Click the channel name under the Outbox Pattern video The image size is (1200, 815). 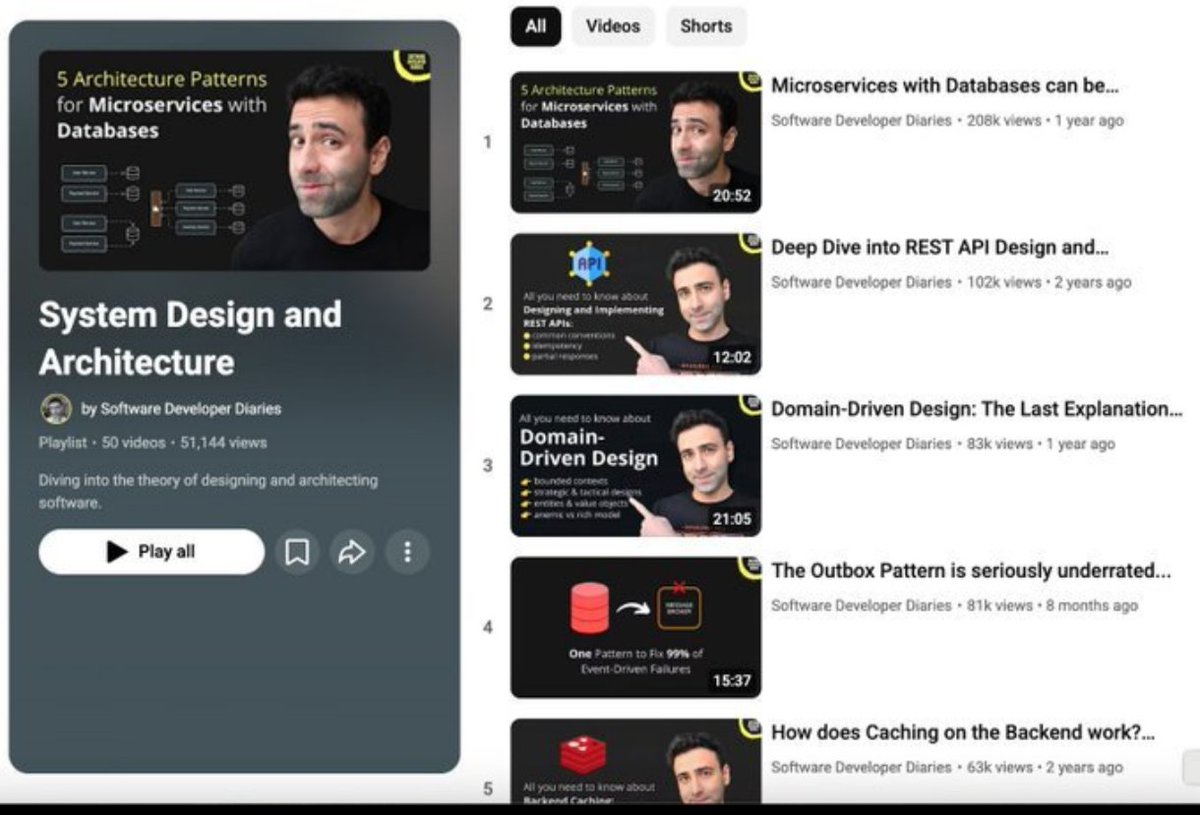pyautogui.click(x=861, y=605)
